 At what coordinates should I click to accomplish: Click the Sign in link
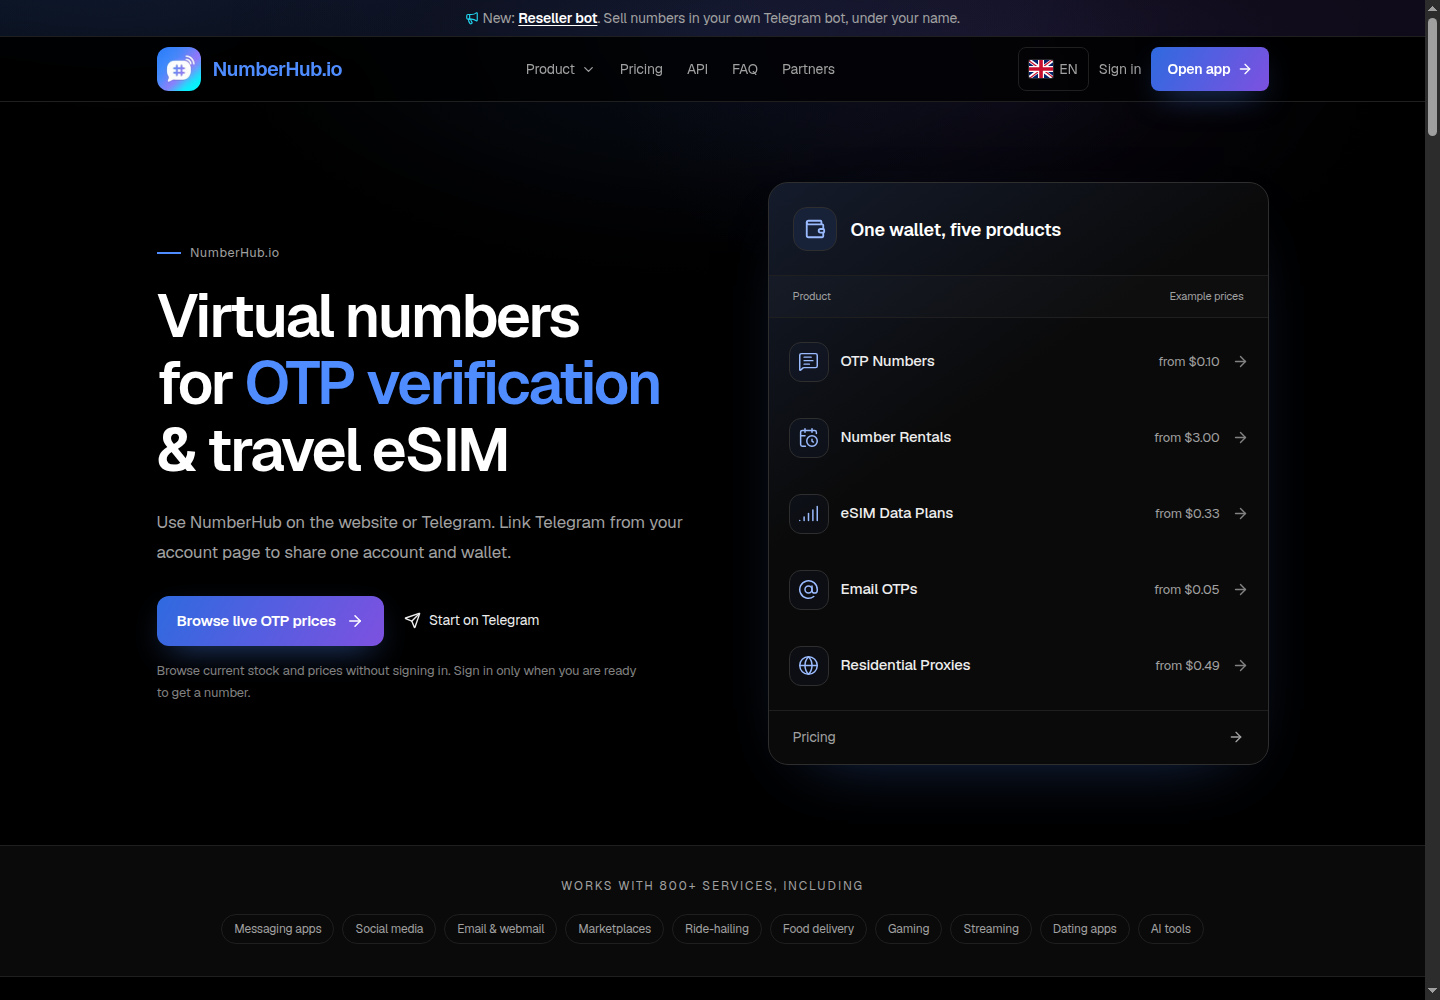[x=1120, y=69]
